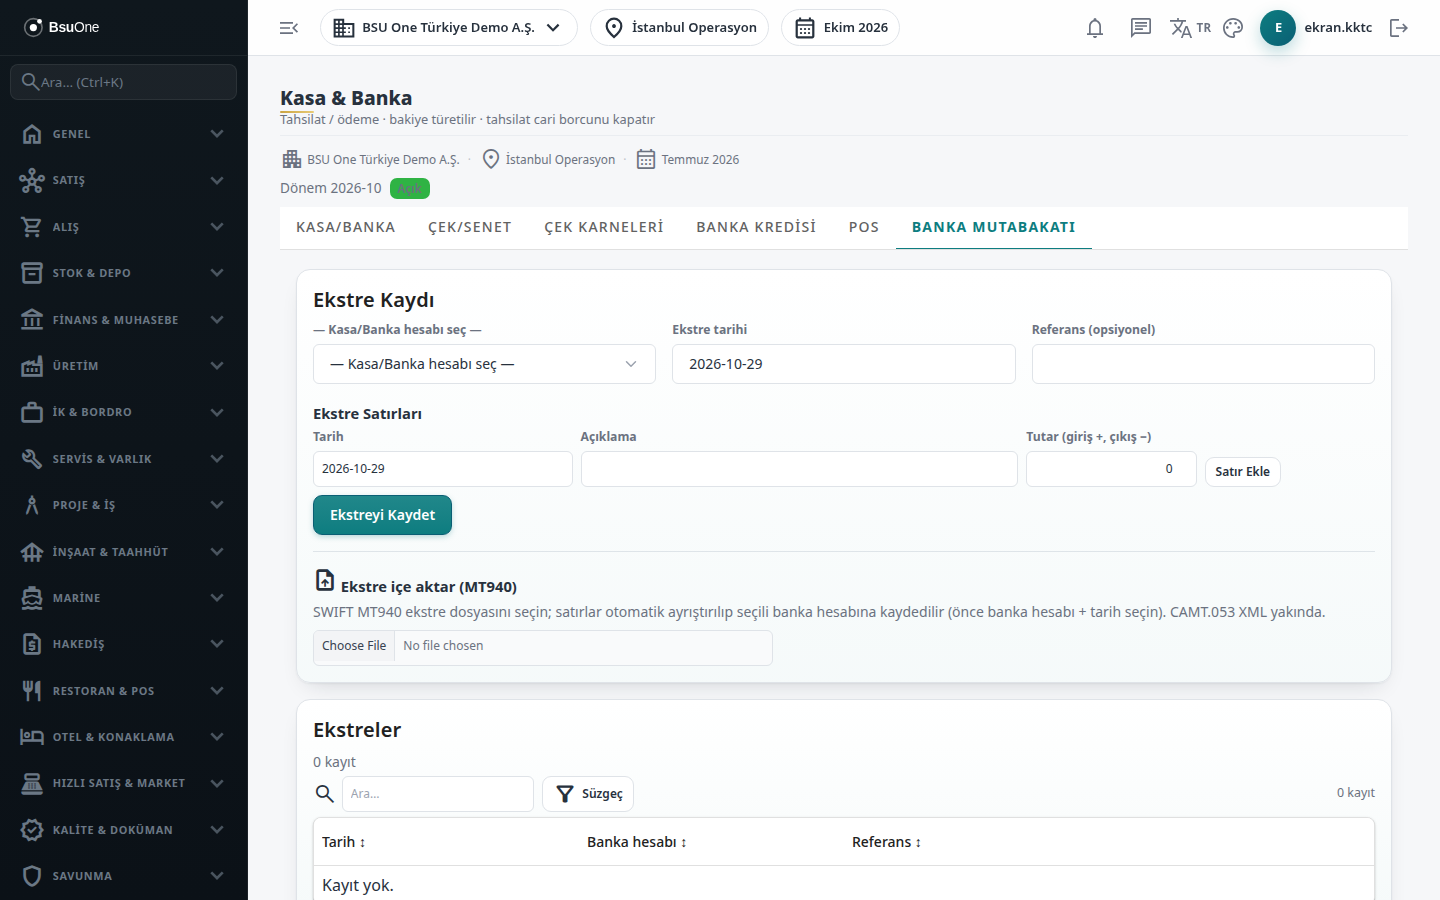1440x900 pixels.
Task: Click the Restoran & POS cutlery icon
Action: [32, 691]
